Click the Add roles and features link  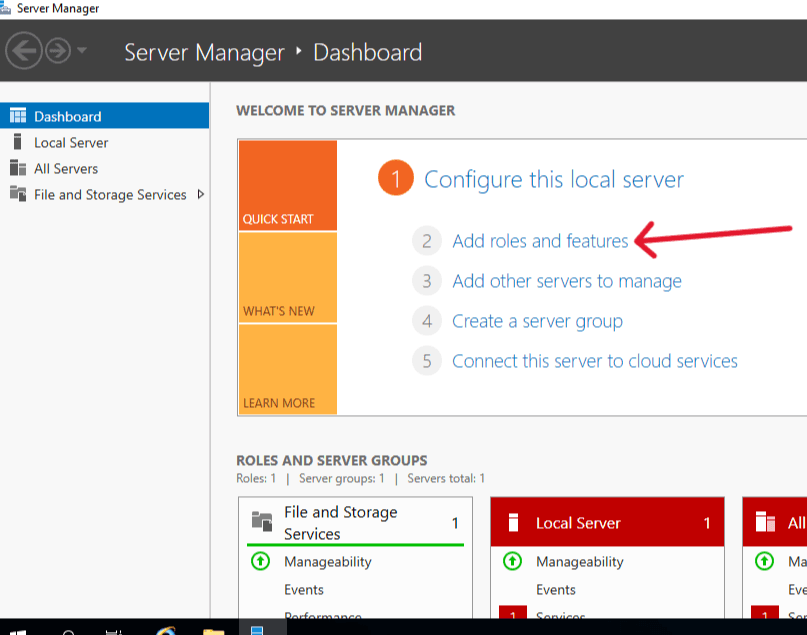tap(540, 241)
